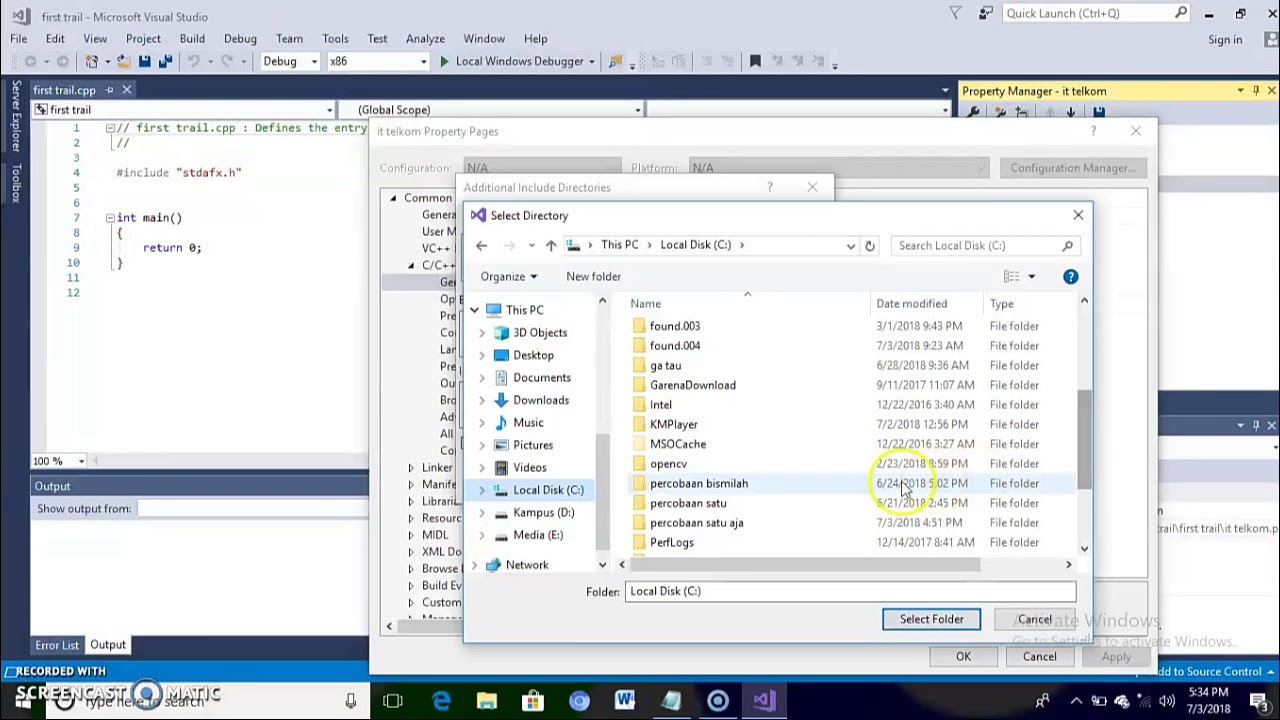Expand the 3D Objects tree node
The width and height of the screenshot is (1280, 720).
pos(482,333)
